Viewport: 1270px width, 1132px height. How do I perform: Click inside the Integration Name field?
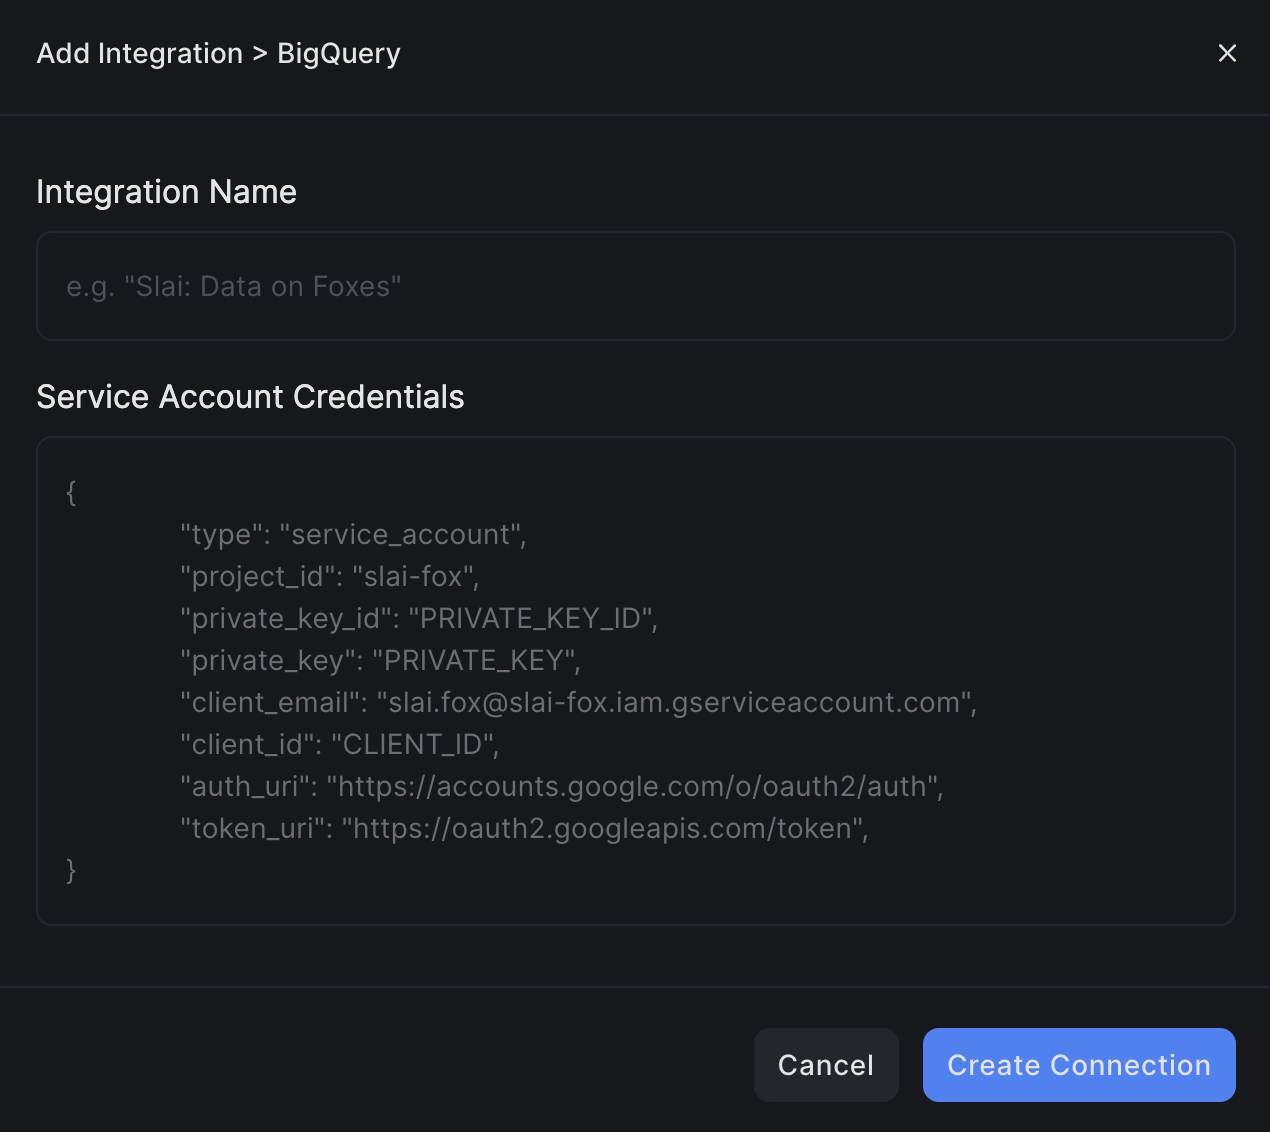[636, 286]
